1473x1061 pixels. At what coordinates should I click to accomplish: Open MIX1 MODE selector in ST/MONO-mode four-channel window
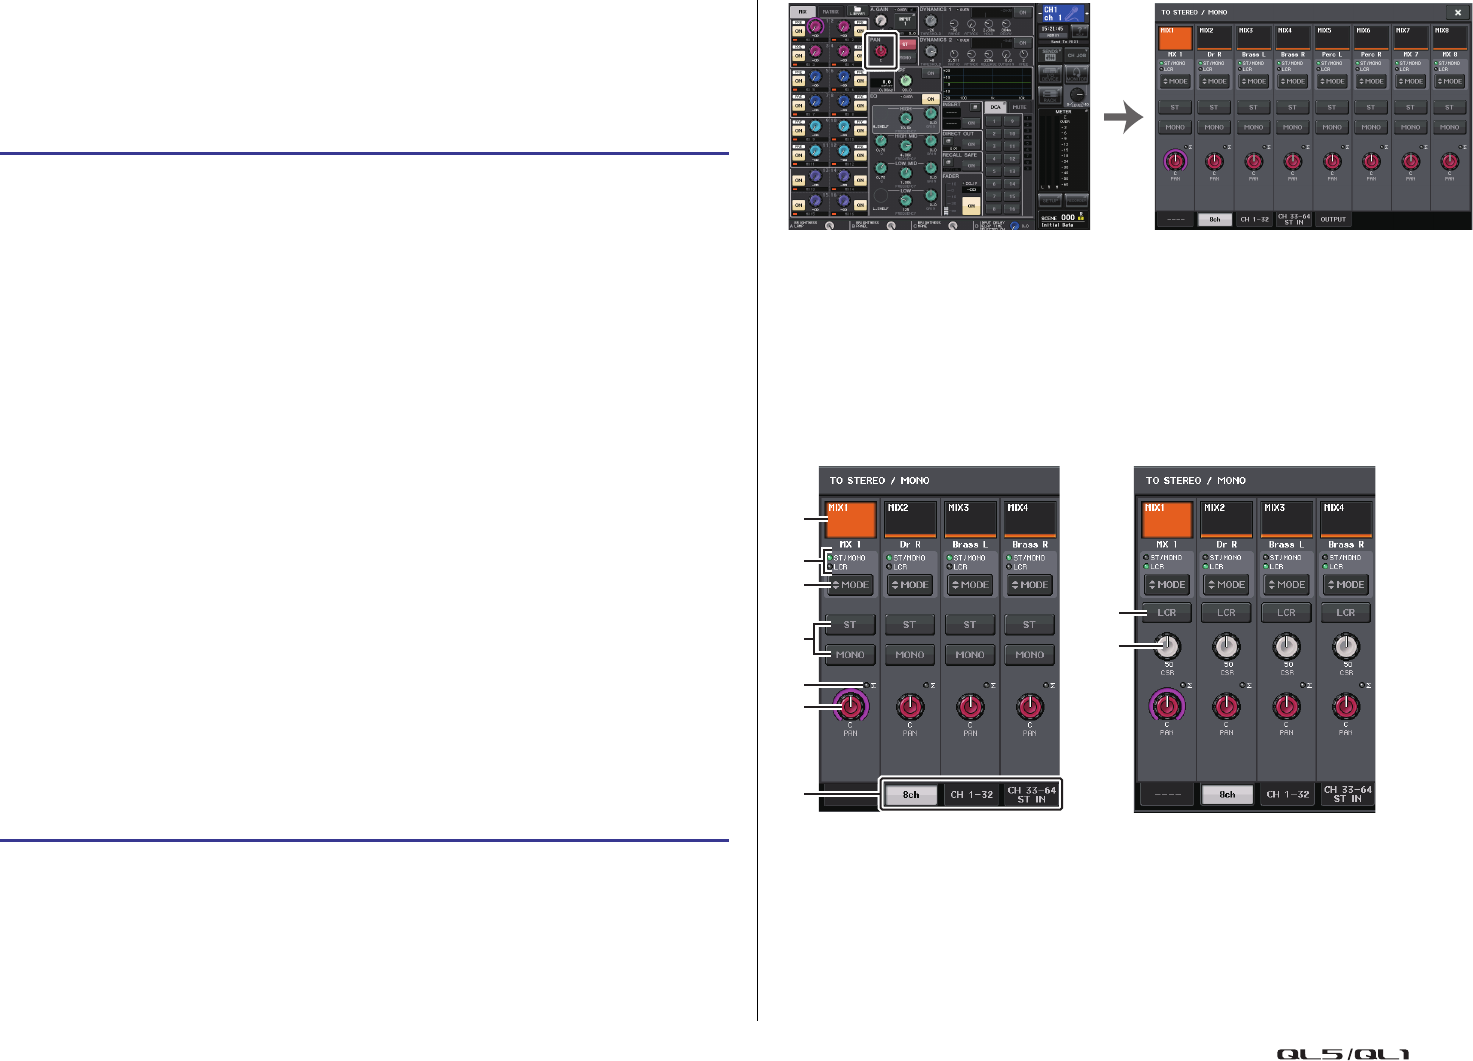click(850, 585)
